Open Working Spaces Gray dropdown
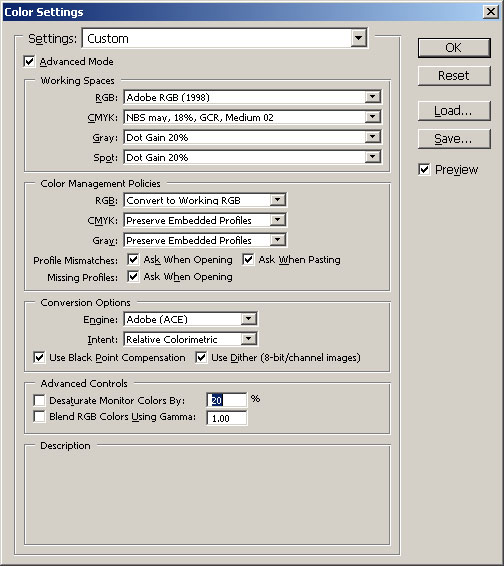The height and width of the screenshot is (566, 504). tap(252, 137)
